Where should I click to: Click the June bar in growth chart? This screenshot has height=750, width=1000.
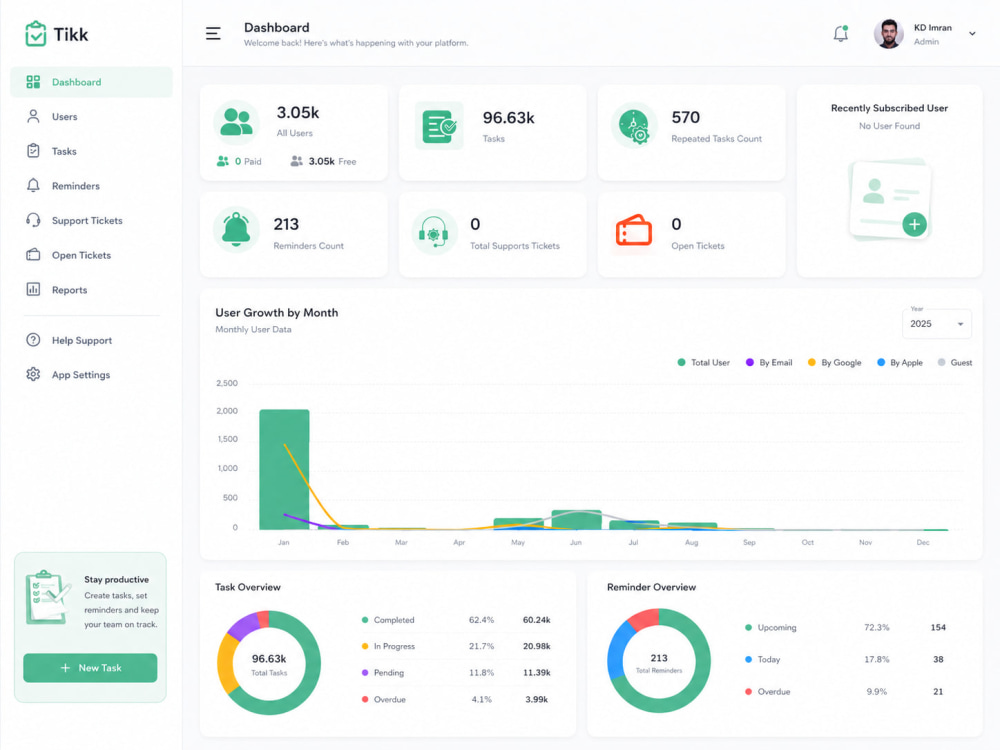pyautogui.click(x=577, y=520)
